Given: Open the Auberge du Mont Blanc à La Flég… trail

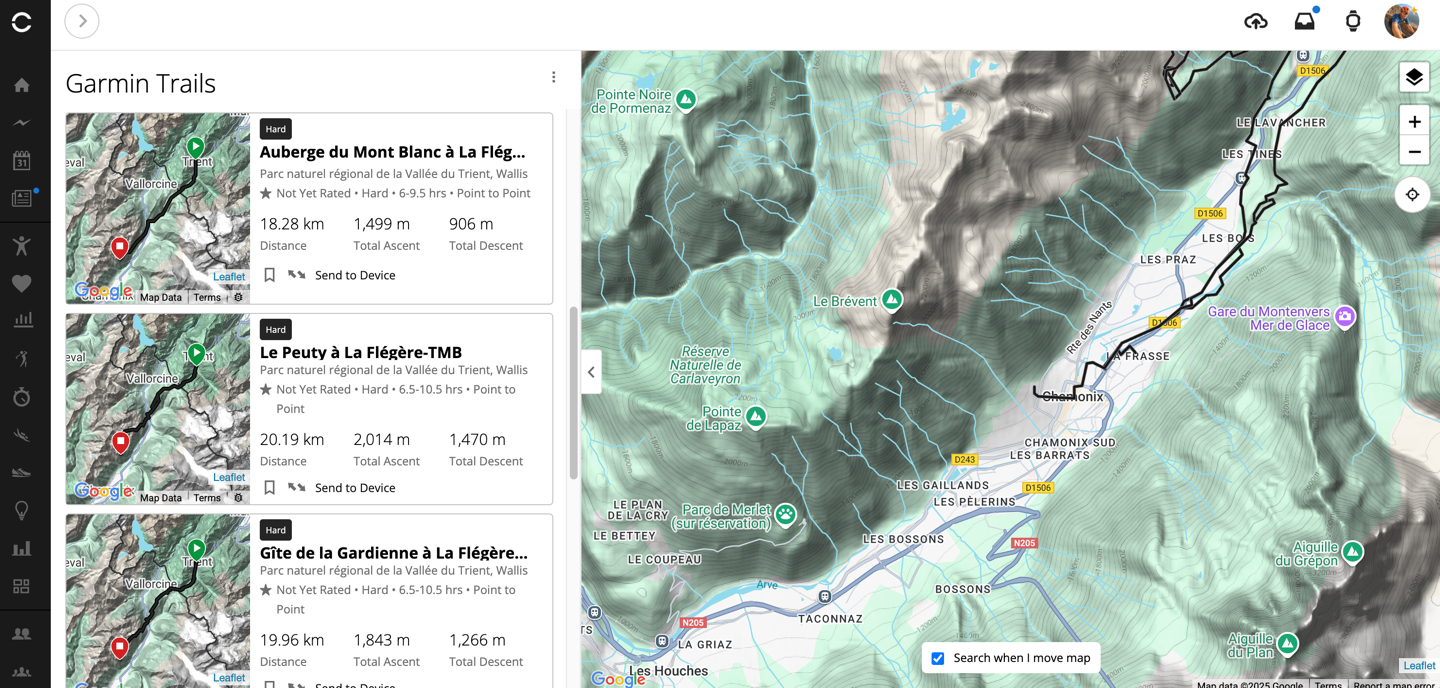Looking at the screenshot, I should 393,152.
